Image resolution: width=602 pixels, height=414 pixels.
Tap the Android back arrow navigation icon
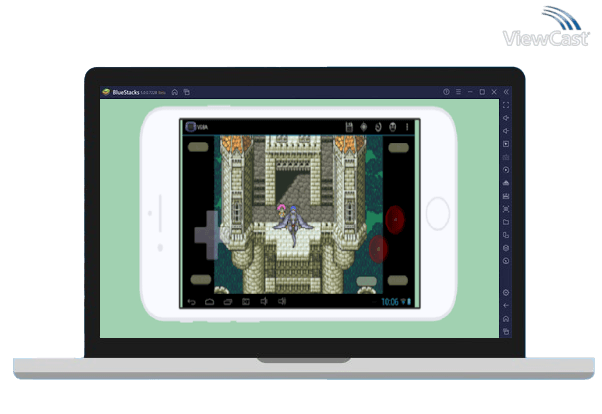coord(192,302)
